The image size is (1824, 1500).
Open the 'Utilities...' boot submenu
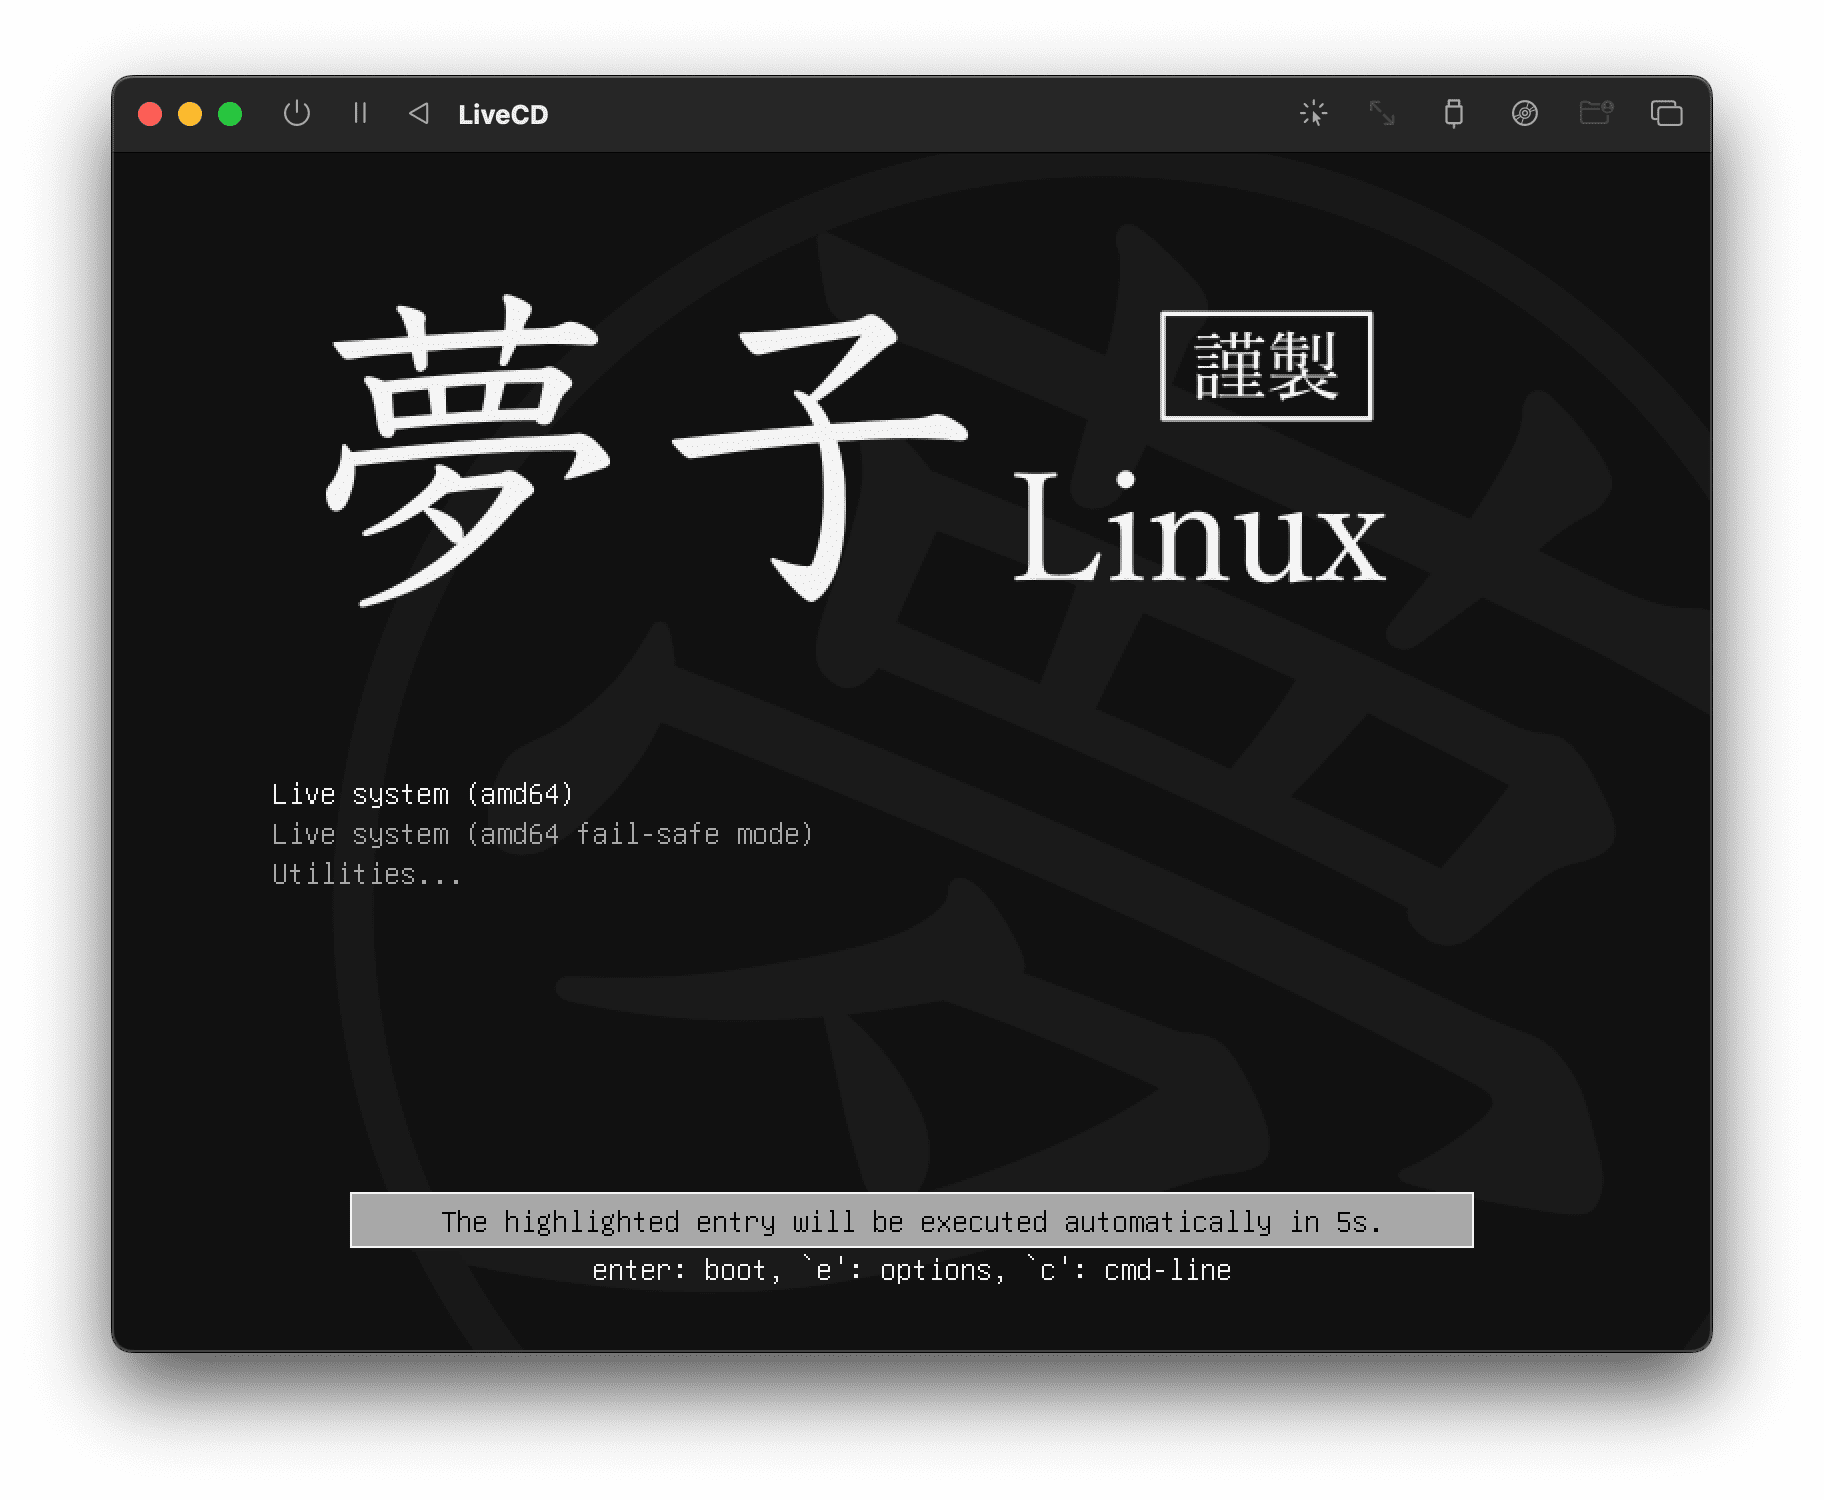[367, 874]
